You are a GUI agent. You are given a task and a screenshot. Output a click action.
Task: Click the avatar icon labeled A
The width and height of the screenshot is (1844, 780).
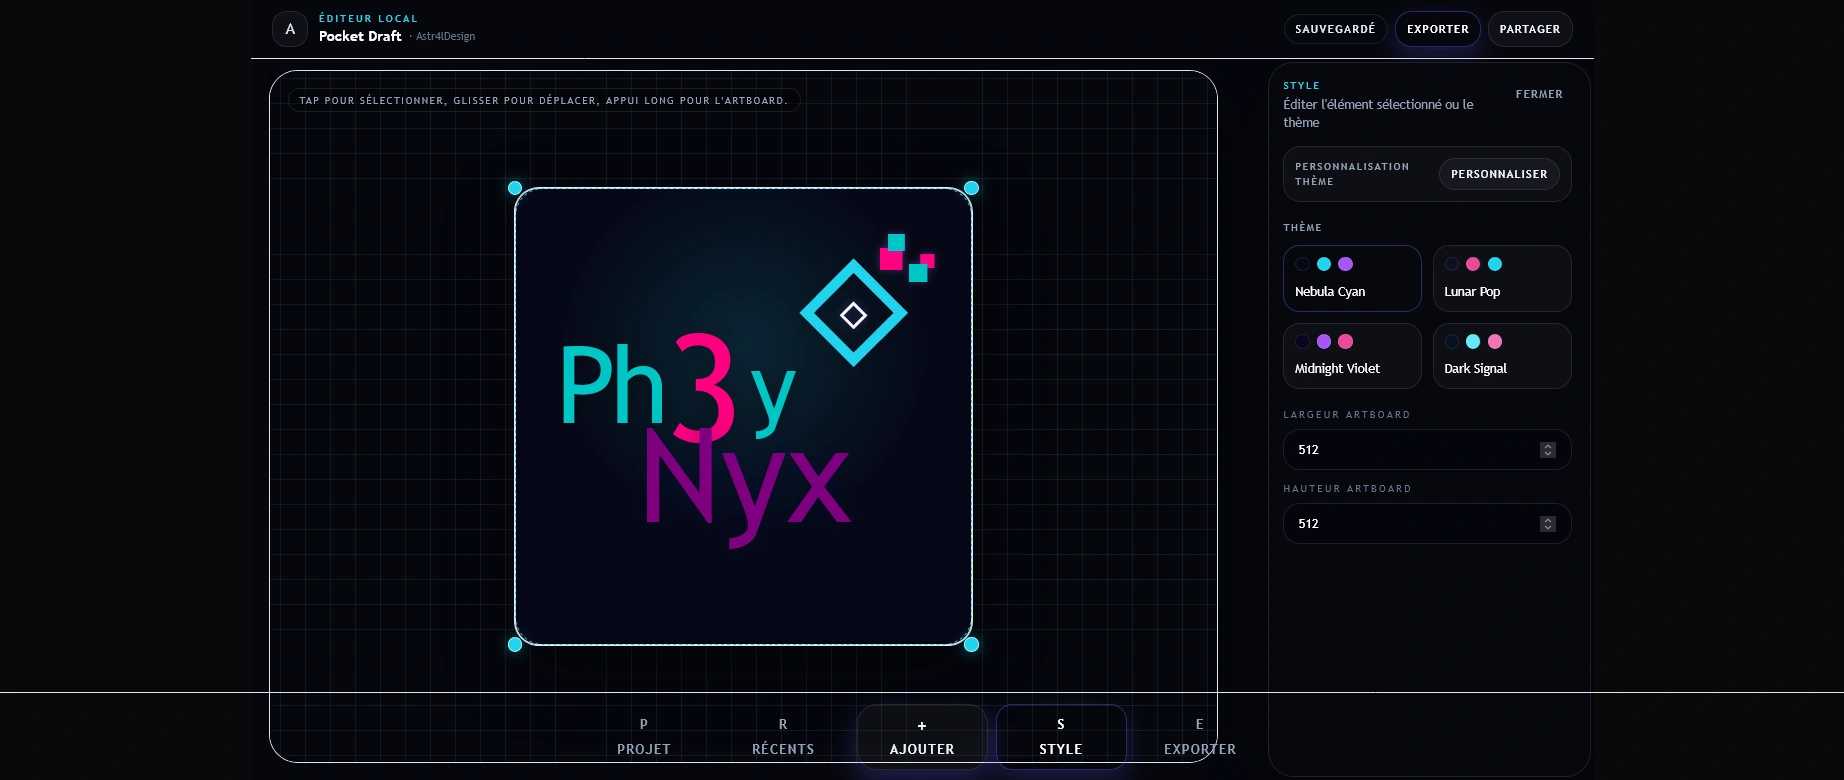(x=290, y=29)
